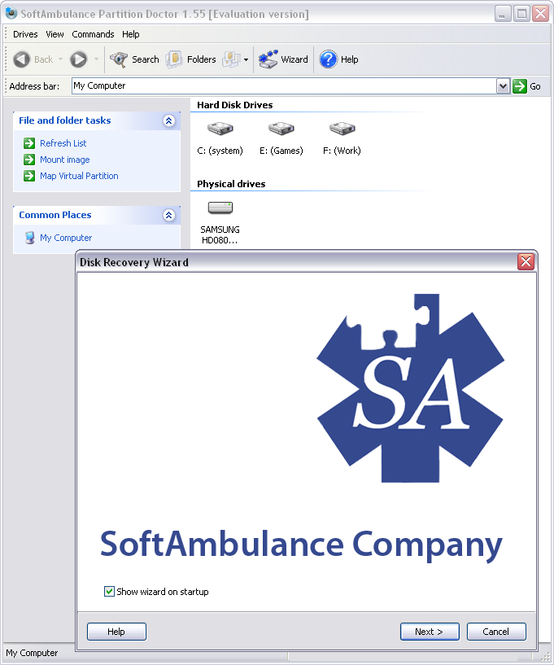554x665 pixels.
Task: Click Common Places panel title
Action: (55, 215)
